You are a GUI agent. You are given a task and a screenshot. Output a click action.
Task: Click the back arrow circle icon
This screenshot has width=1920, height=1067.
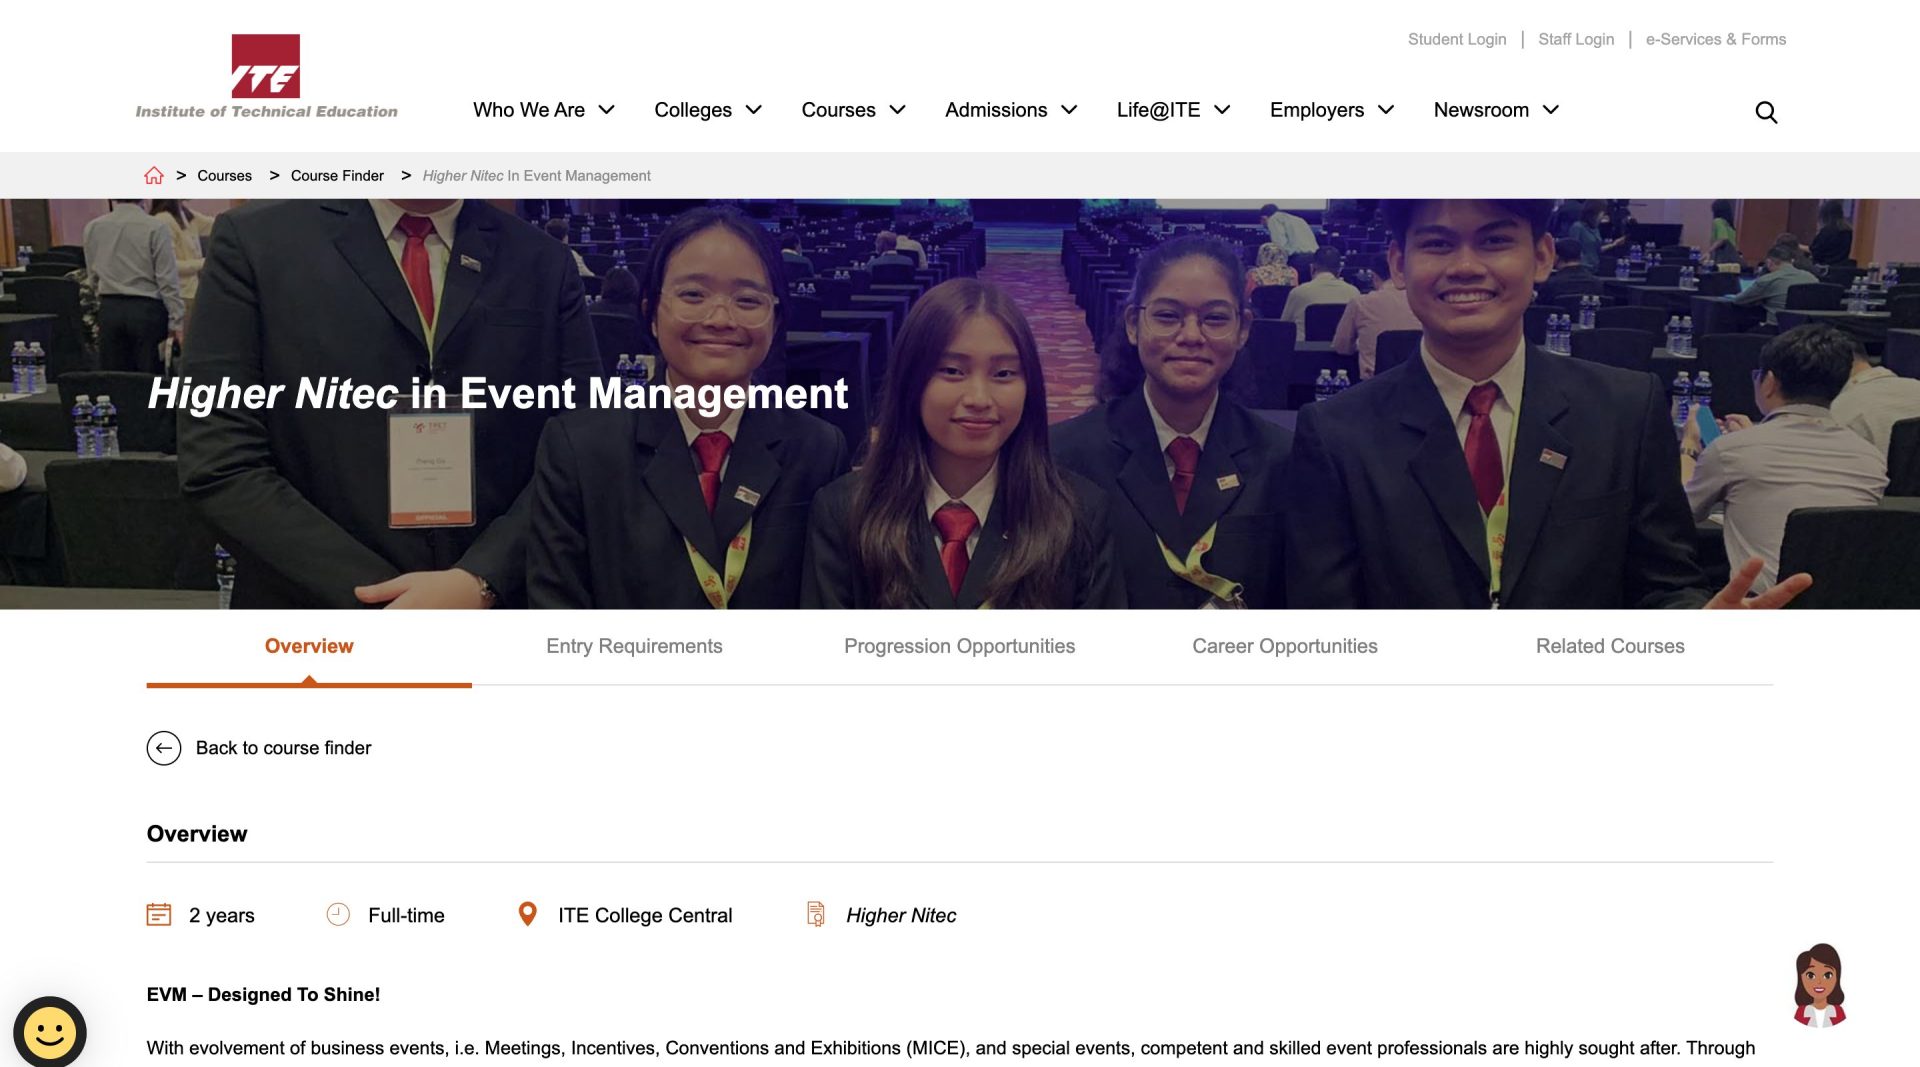point(165,747)
